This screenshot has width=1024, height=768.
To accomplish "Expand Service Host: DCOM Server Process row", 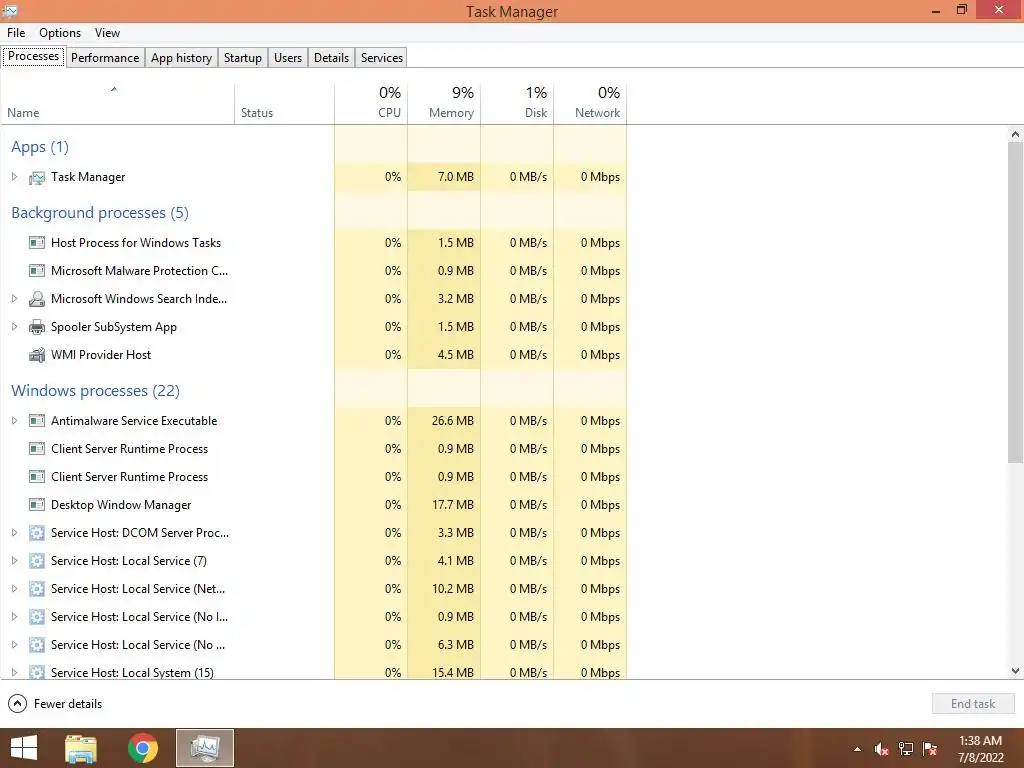I will [14, 533].
